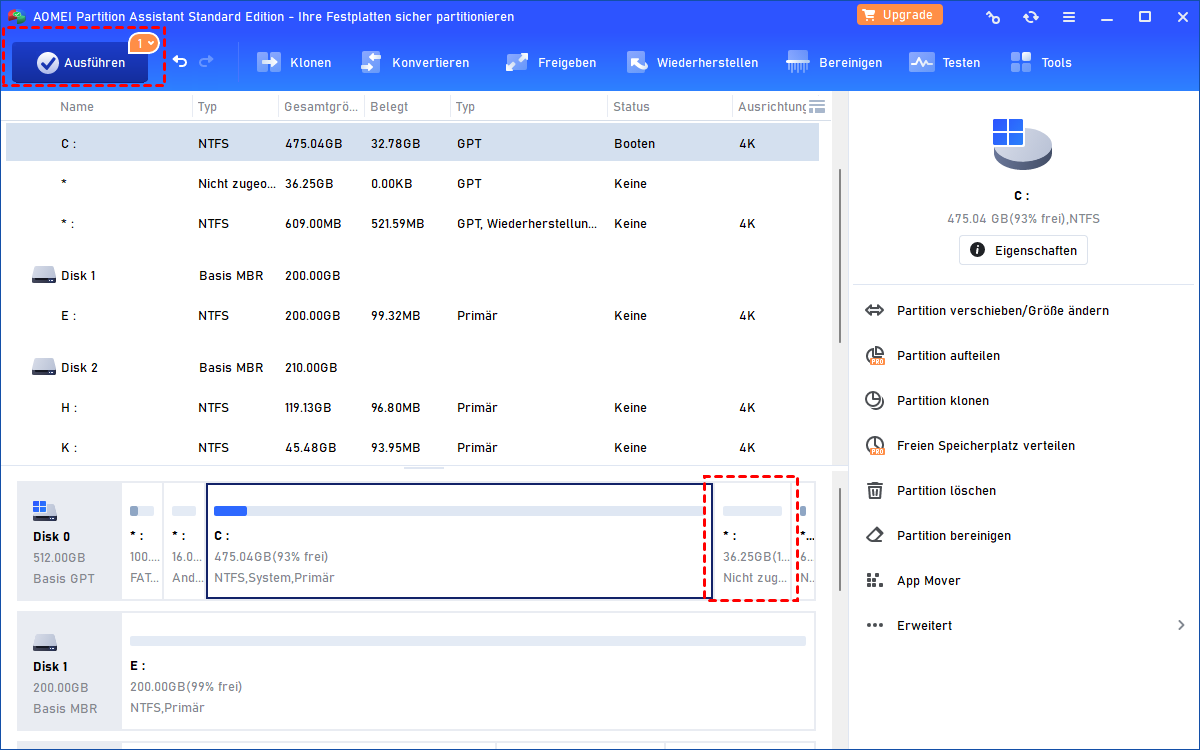The width and height of the screenshot is (1200, 750).
Task: Open the Testen toolbar item
Action: pos(944,62)
